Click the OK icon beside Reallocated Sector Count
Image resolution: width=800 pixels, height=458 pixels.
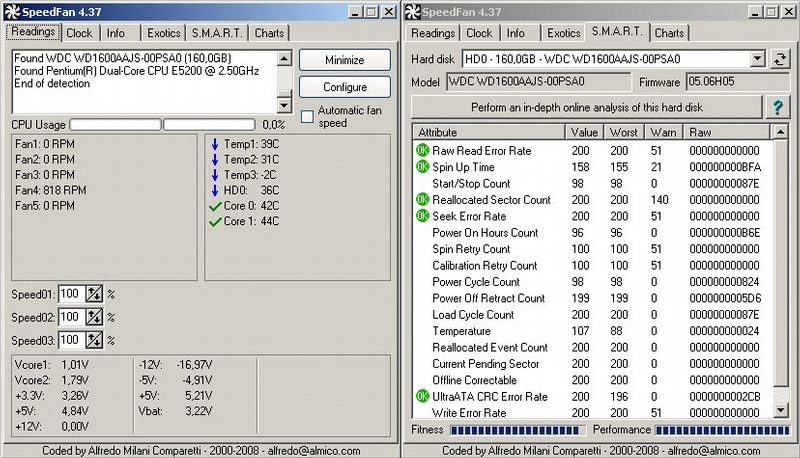click(422, 199)
